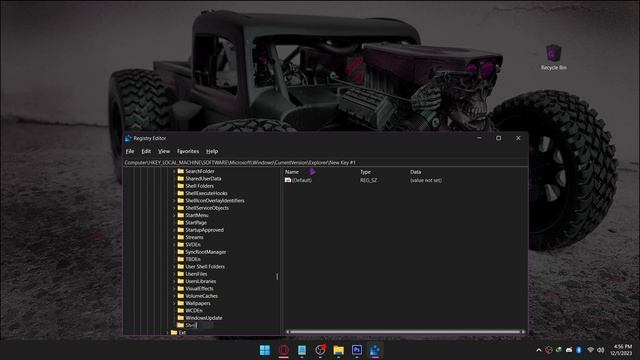Select the ShellServiceObjects key
Image resolution: width=640 pixels, height=360 pixels.
click(207, 208)
